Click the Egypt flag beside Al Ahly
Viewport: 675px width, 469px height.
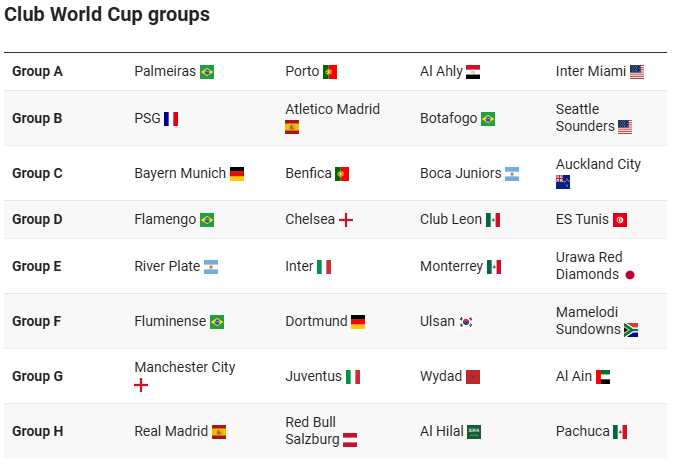[x=473, y=72]
